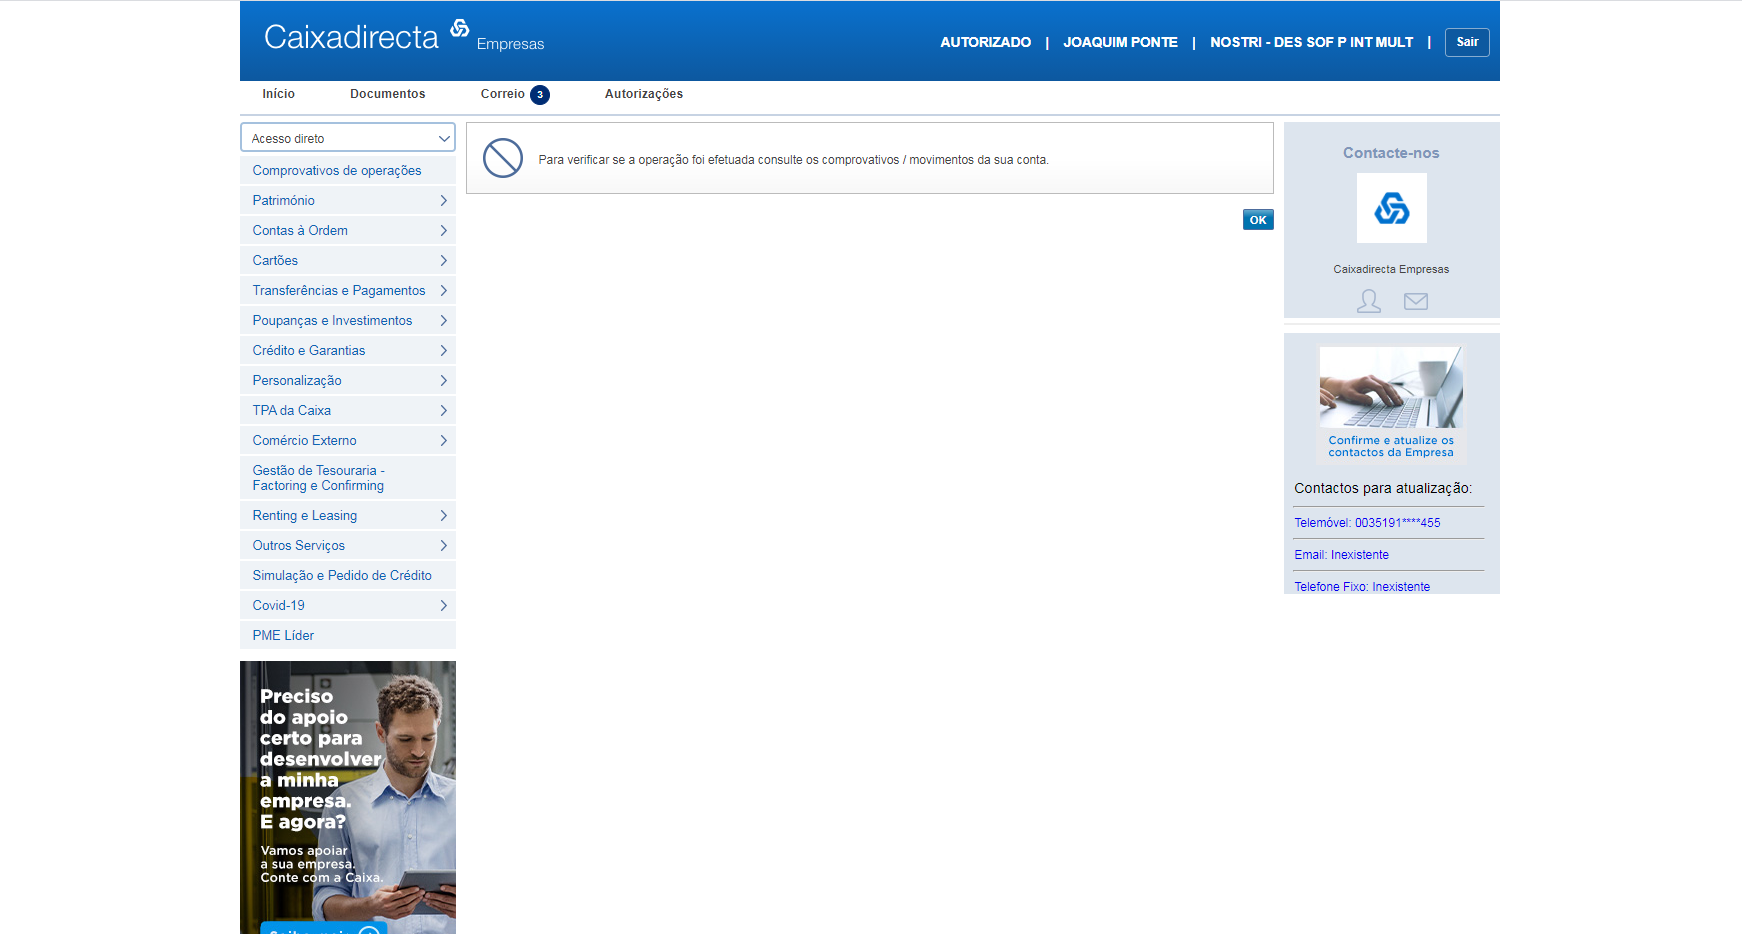1742x934 pixels.
Task: Open the Documentos tab
Action: click(x=387, y=94)
